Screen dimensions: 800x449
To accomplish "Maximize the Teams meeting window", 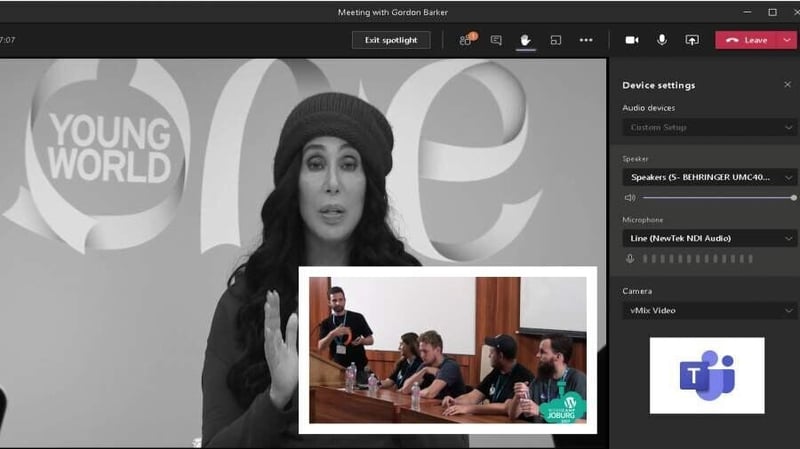I will coord(772,12).
